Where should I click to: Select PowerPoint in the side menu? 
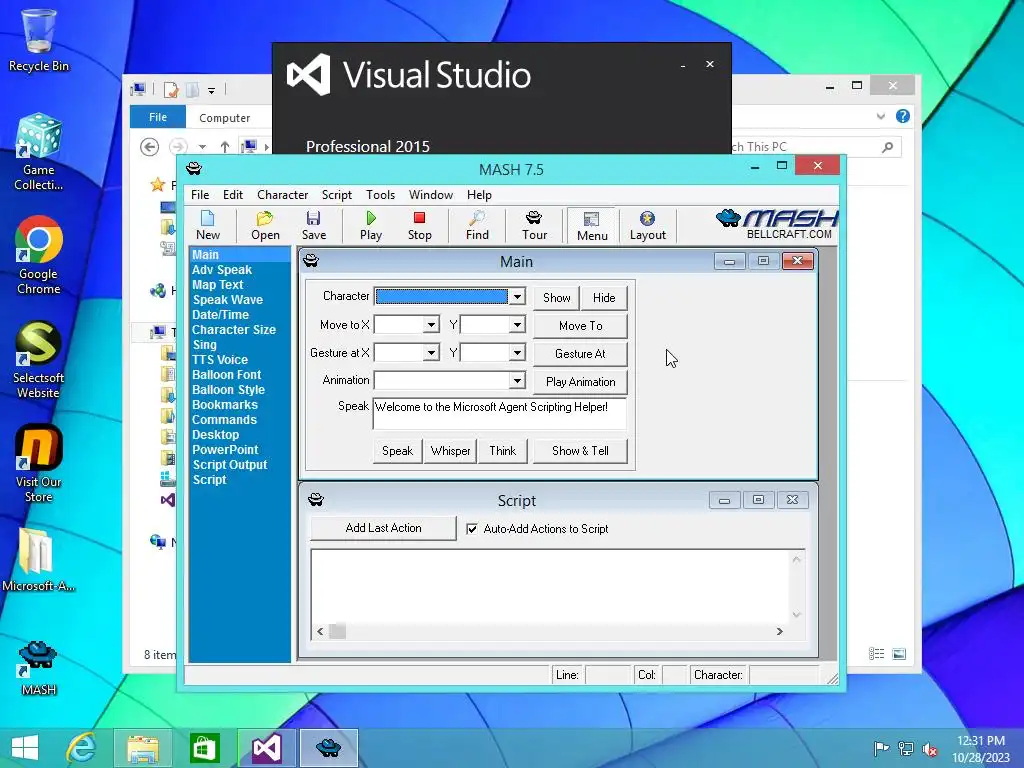[x=225, y=450]
